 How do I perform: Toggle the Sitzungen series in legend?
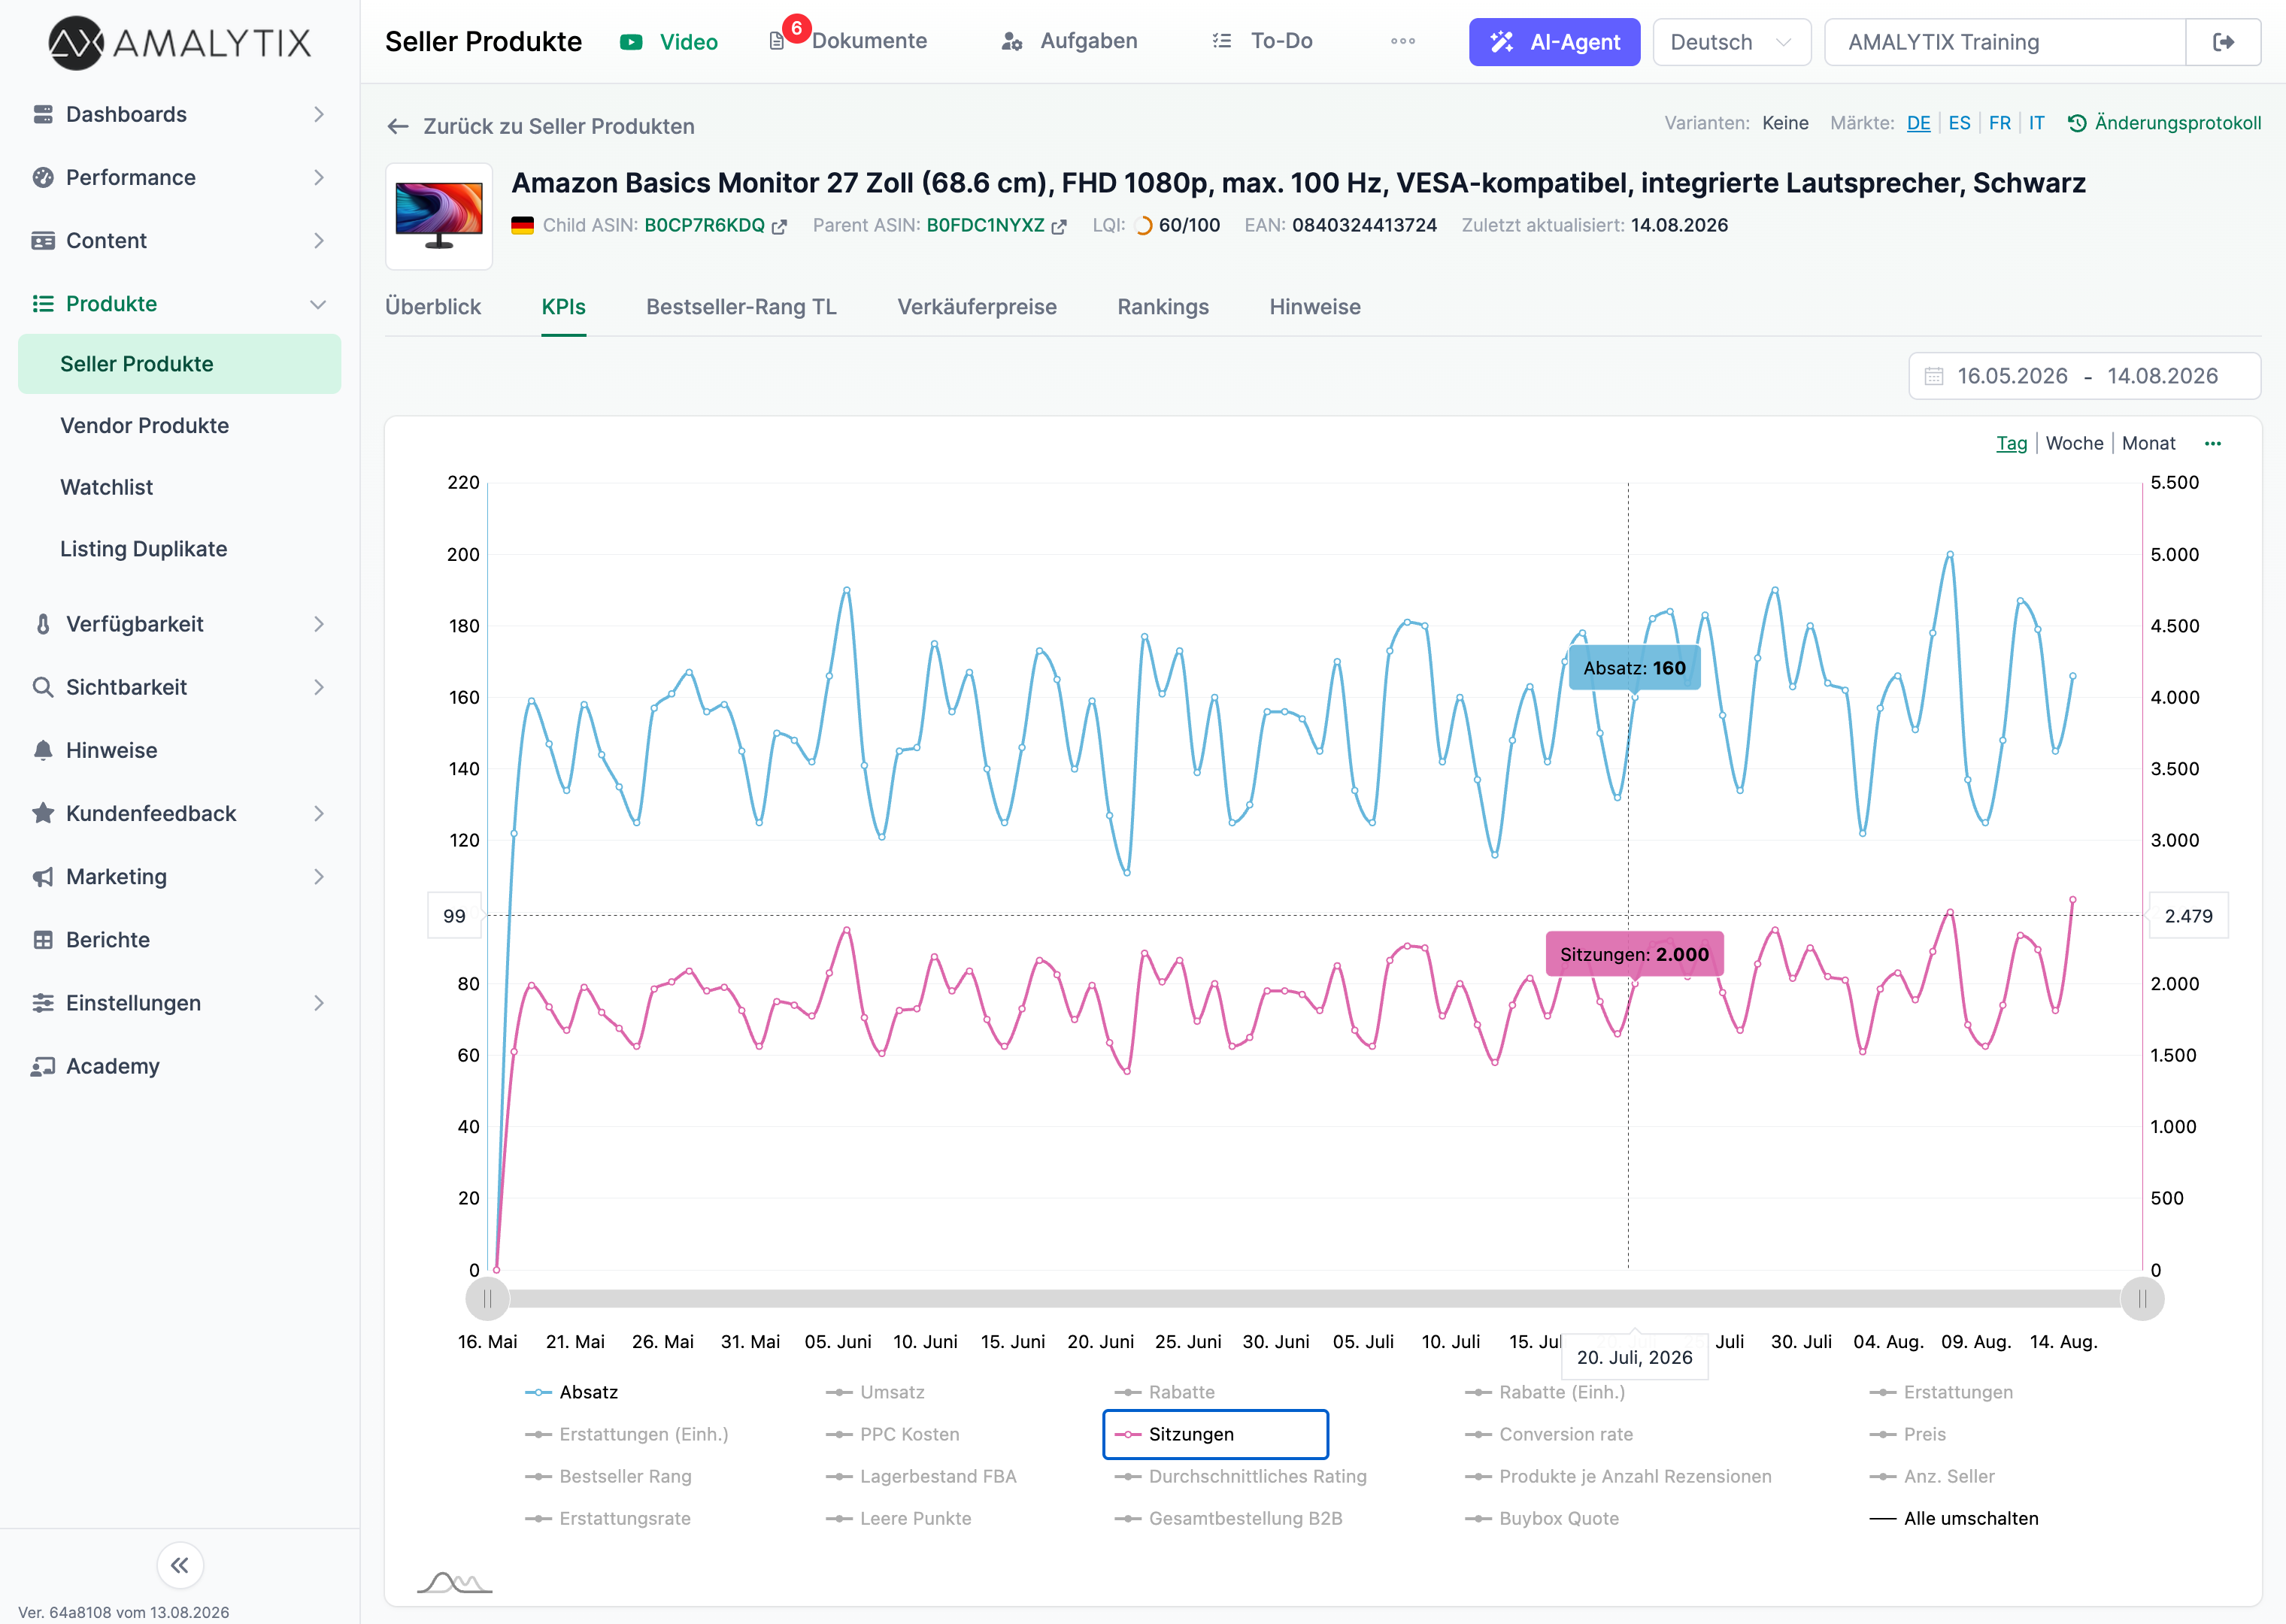[x=1215, y=1434]
